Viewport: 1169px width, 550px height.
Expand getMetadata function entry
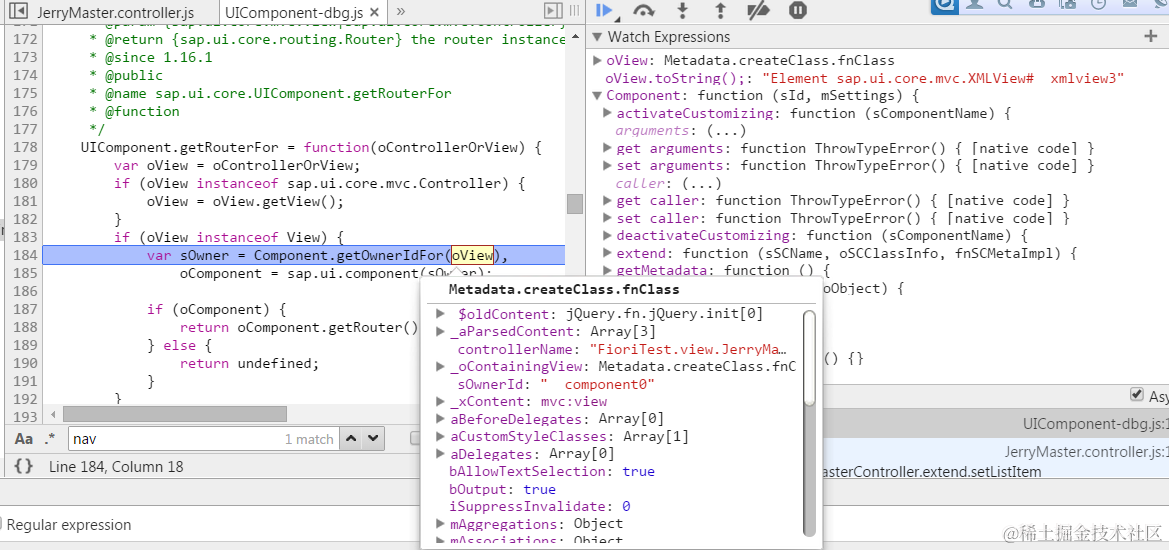pos(607,271)
